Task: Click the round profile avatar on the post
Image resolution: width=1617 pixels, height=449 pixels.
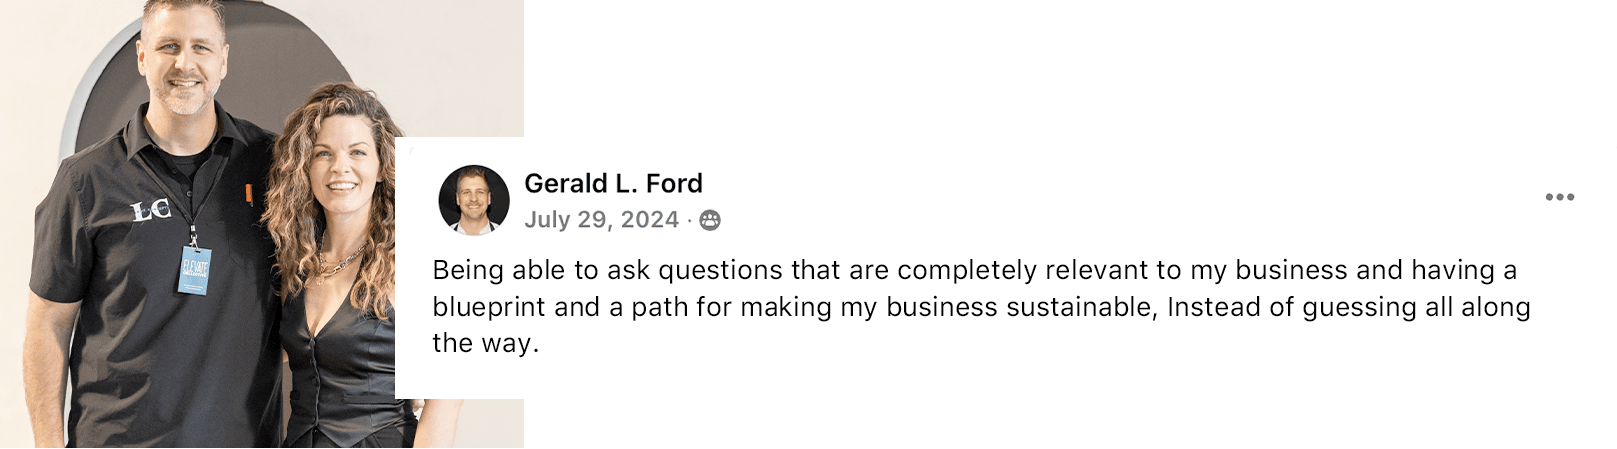Action: (x=474, y=200)
